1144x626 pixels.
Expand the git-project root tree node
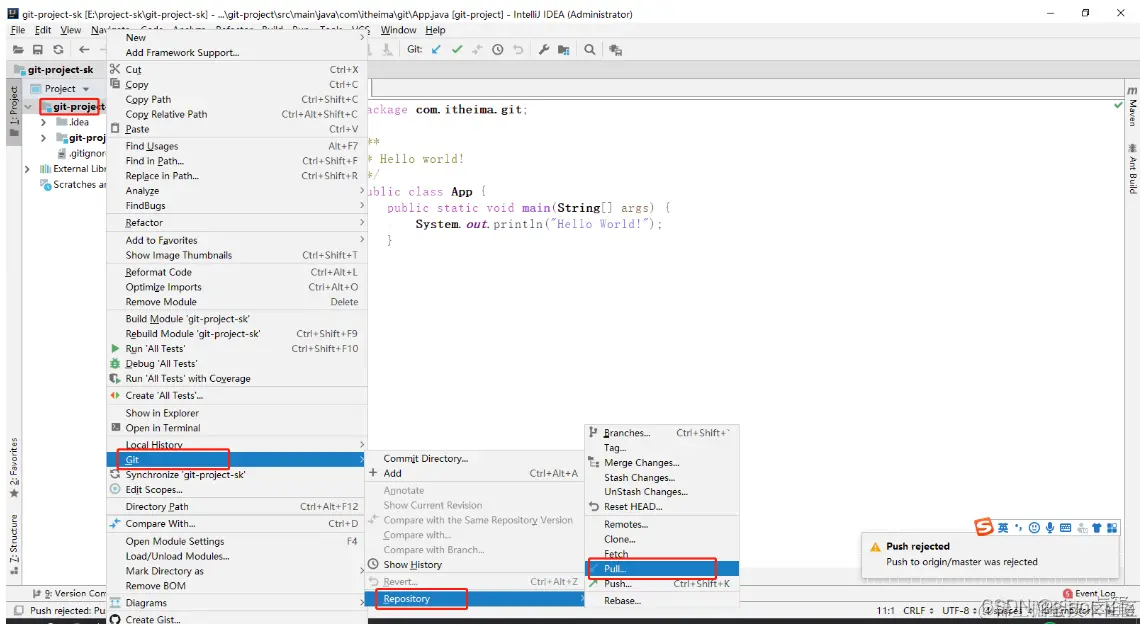(28, 107)
